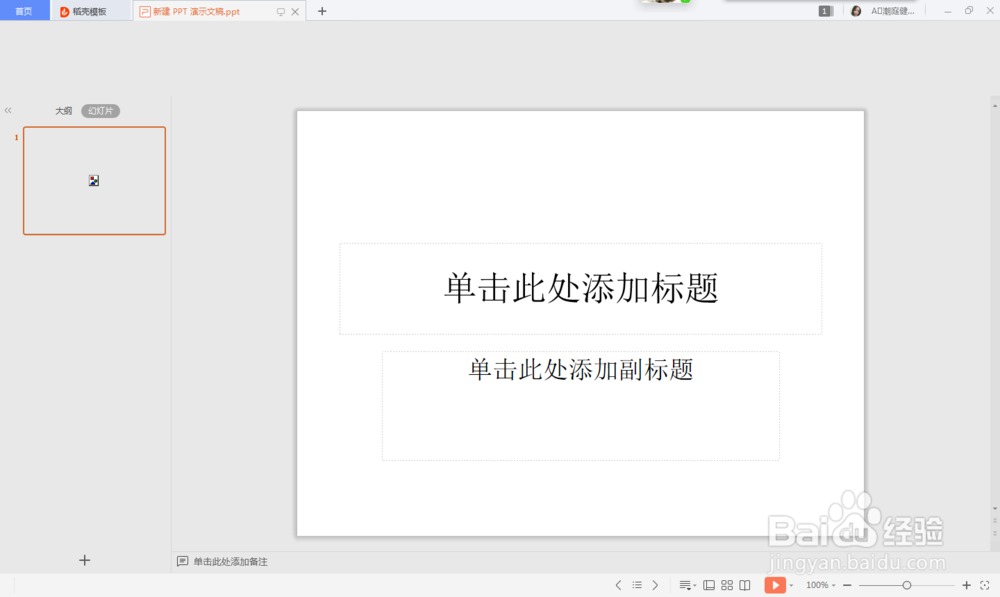Go to previous slide with left arrow
Screen dimensions: 1000x597
coord(618,585)
